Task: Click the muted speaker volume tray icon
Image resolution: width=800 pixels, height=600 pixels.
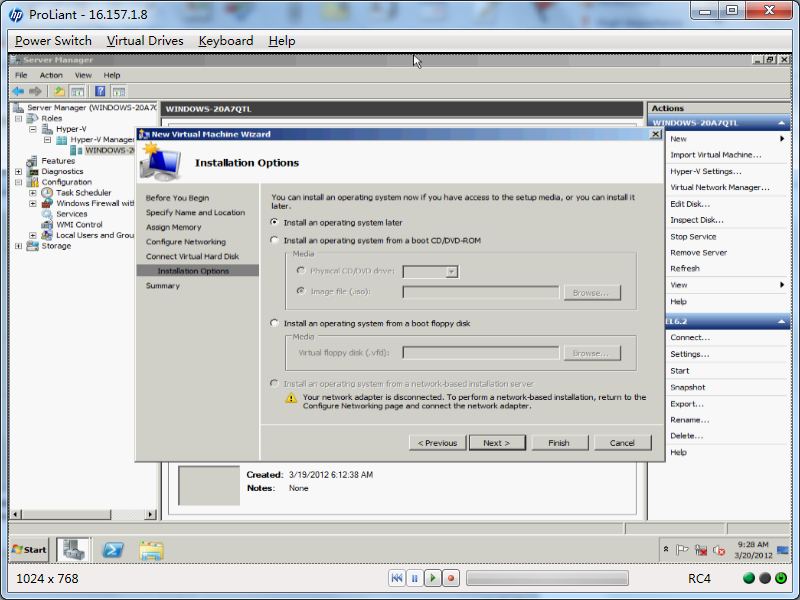Action: click(x=719, y=550)
